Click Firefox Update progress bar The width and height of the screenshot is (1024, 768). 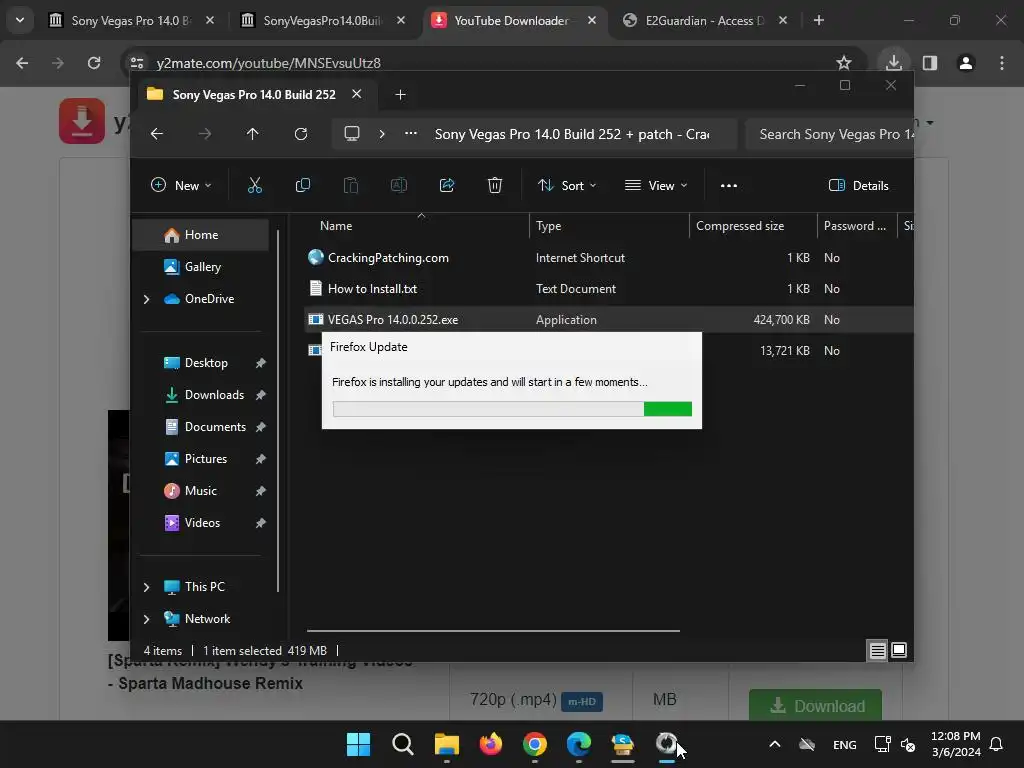[x=512, y=409]
